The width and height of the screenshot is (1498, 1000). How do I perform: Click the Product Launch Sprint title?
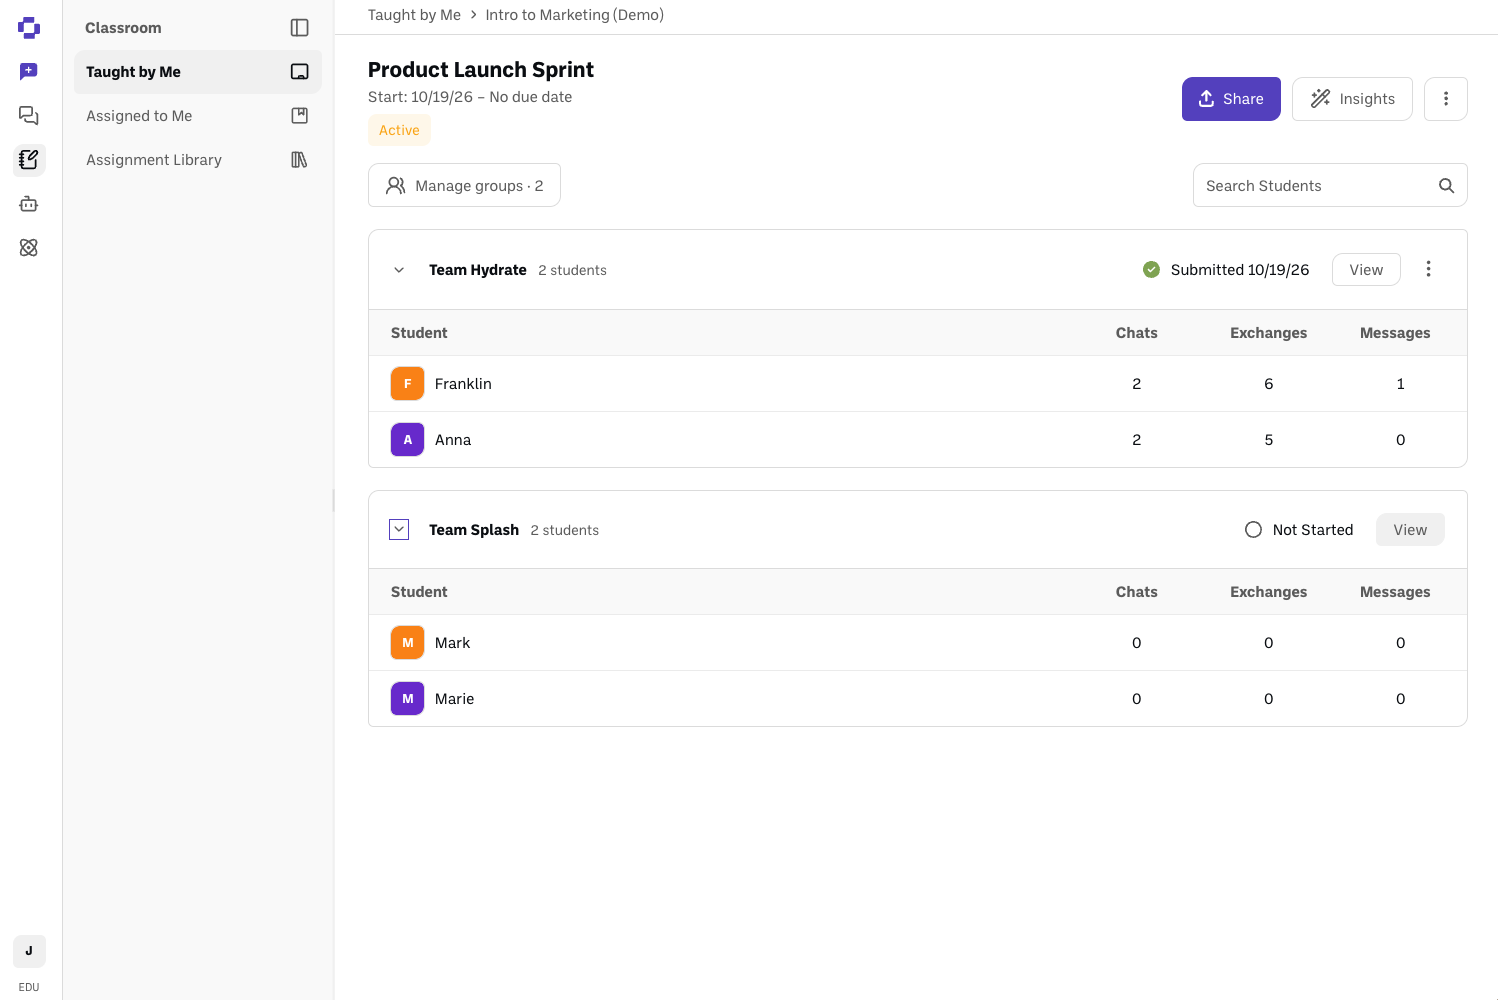(481, 70)
